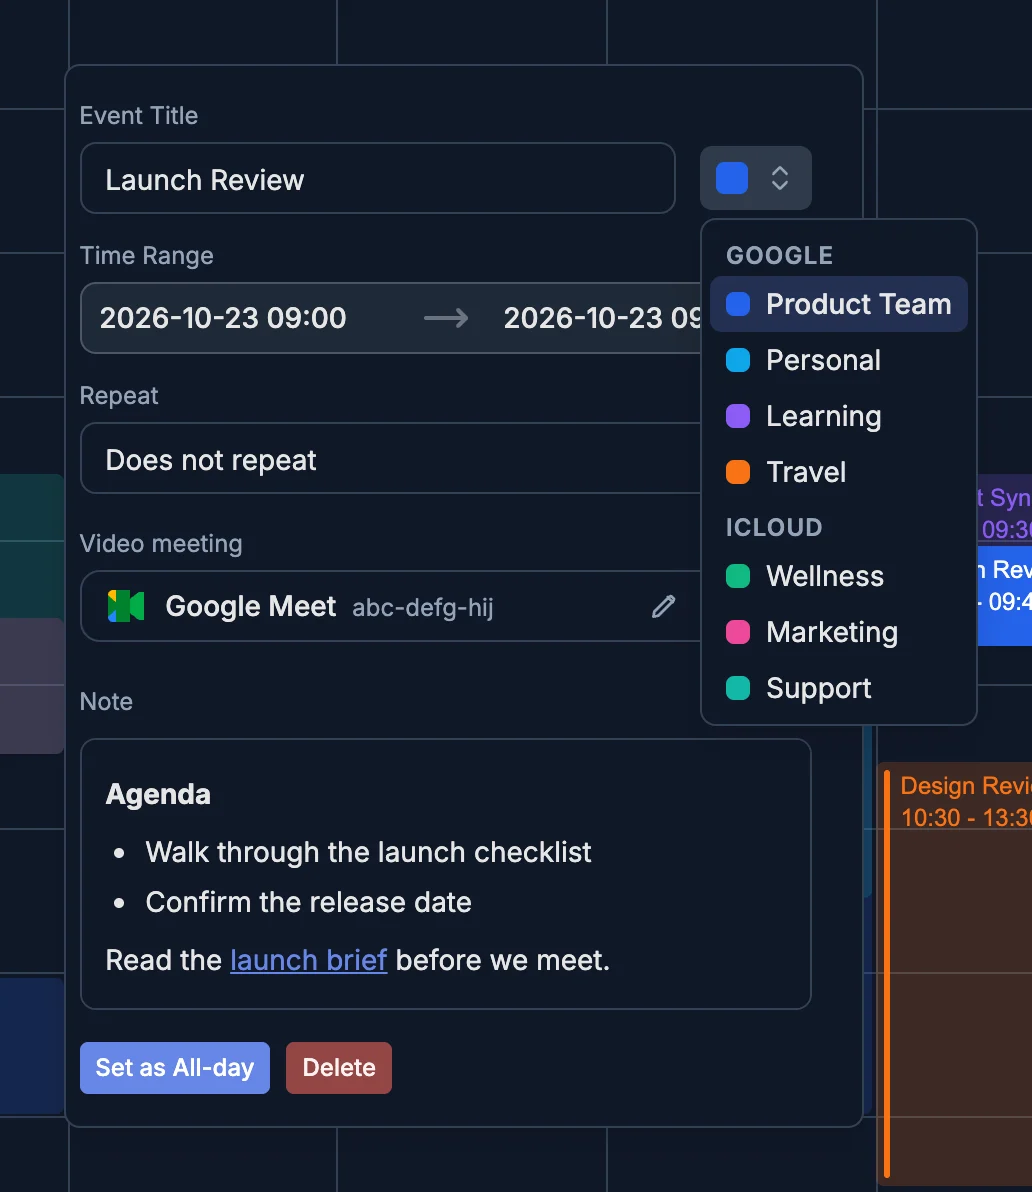Click the ICLOUD section header
1032x1192 pixels.
[x=774, y=528]
